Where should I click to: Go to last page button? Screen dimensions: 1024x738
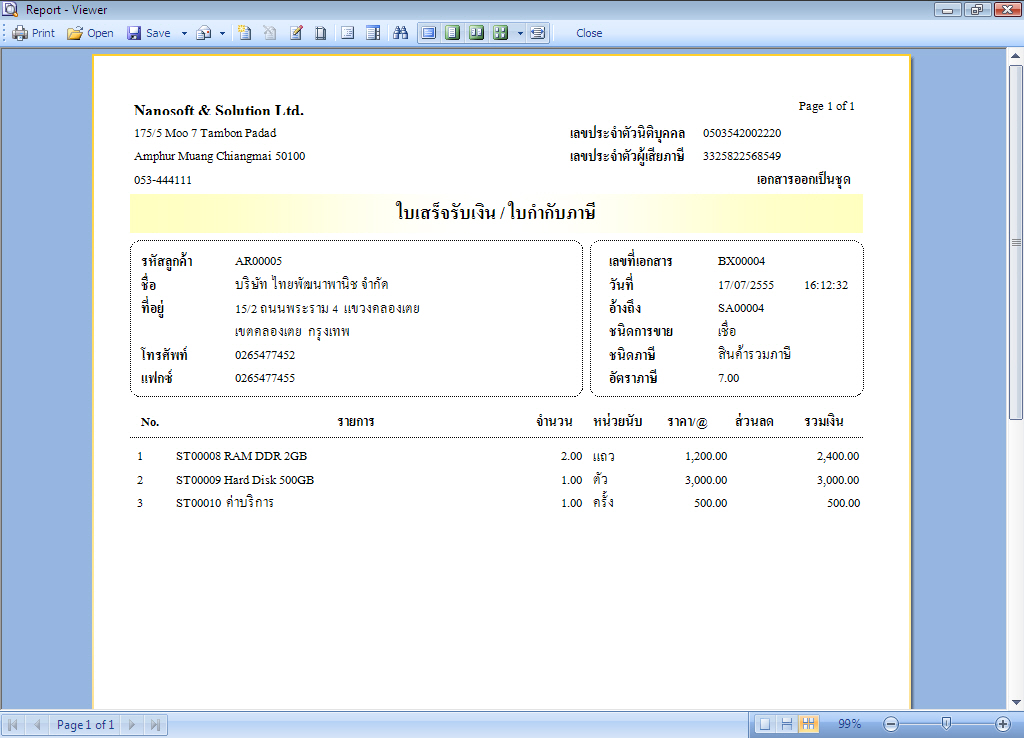pos(155,724)
